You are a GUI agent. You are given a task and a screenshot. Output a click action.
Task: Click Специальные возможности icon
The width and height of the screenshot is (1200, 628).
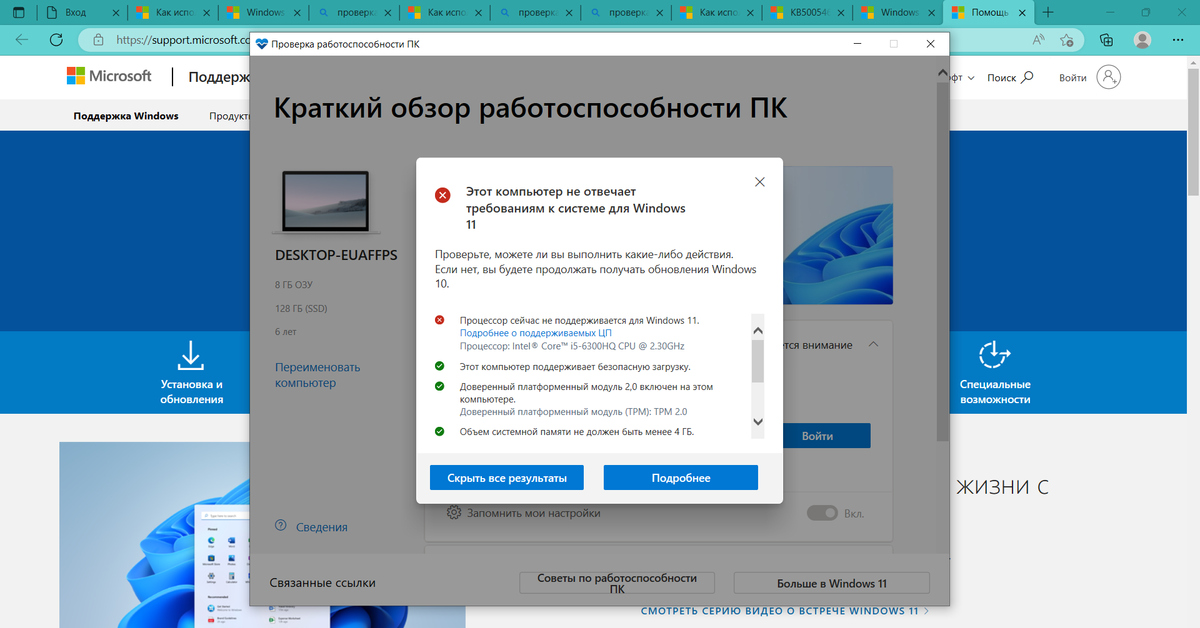[995, 355]
